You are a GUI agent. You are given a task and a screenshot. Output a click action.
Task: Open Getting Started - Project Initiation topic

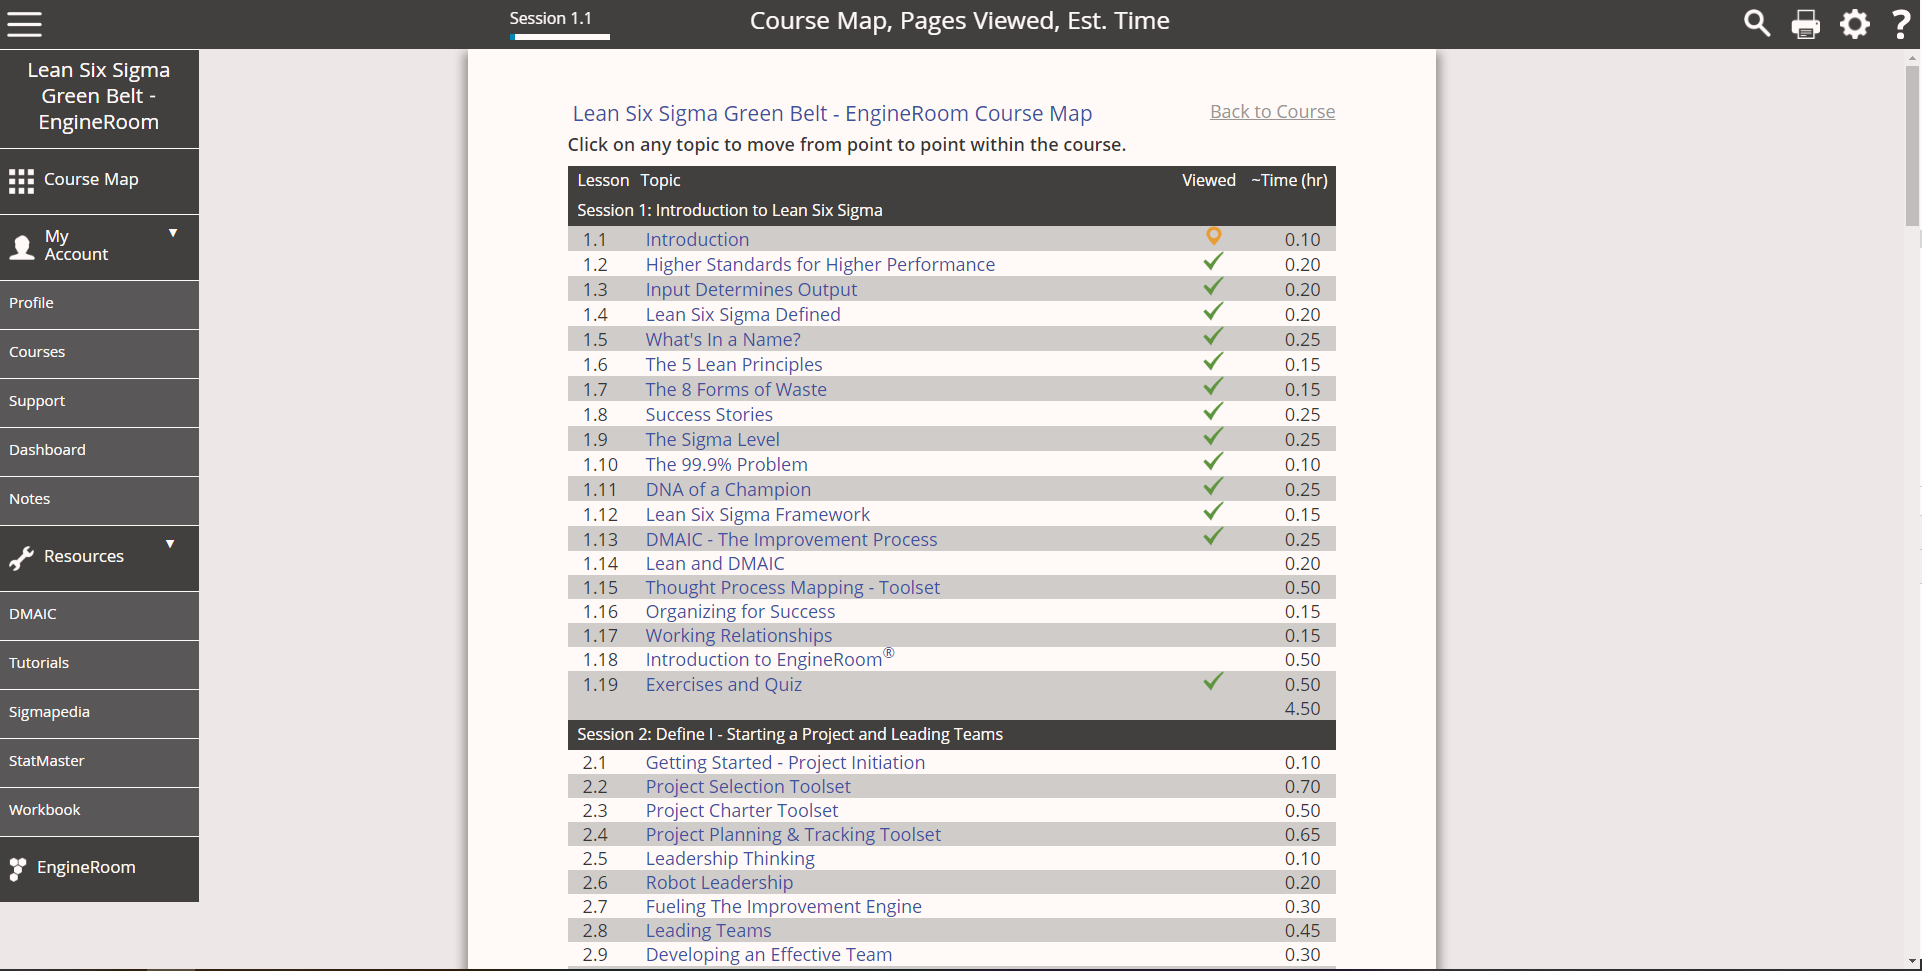pyautogui.click(x=785, y=763)
